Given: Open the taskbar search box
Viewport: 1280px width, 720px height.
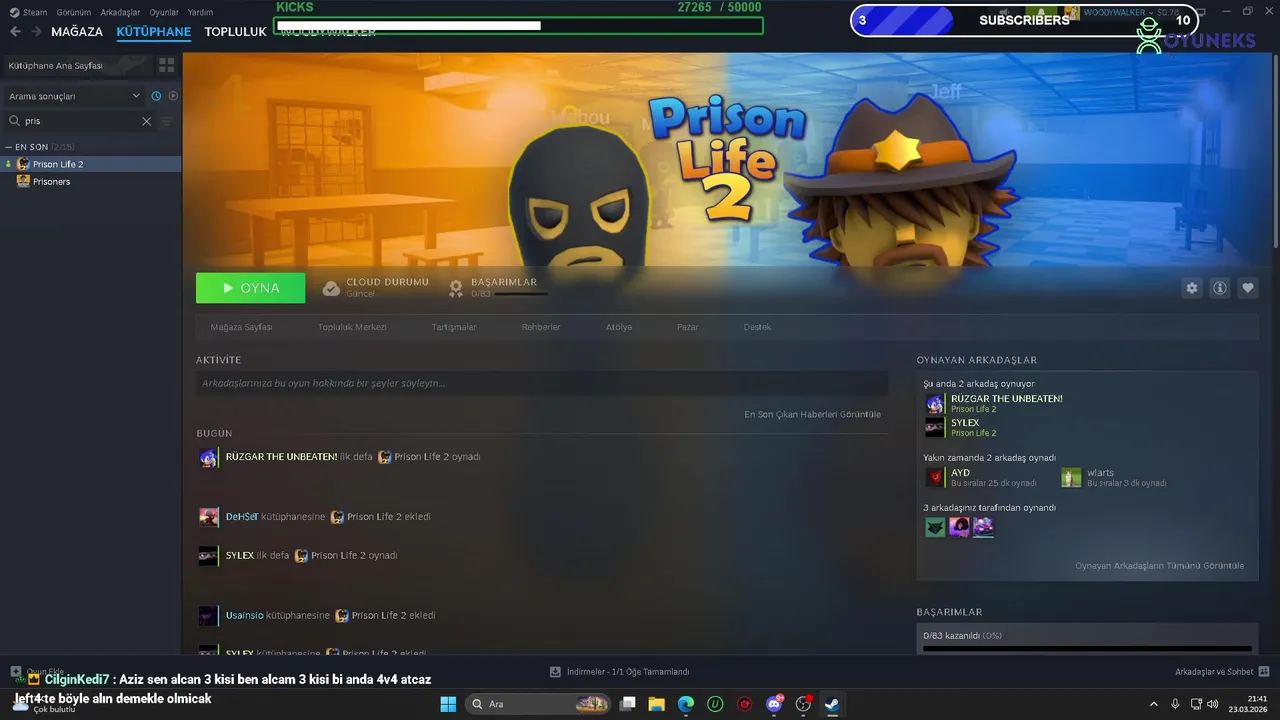Looking at the screenshot, I should [538, 704].
